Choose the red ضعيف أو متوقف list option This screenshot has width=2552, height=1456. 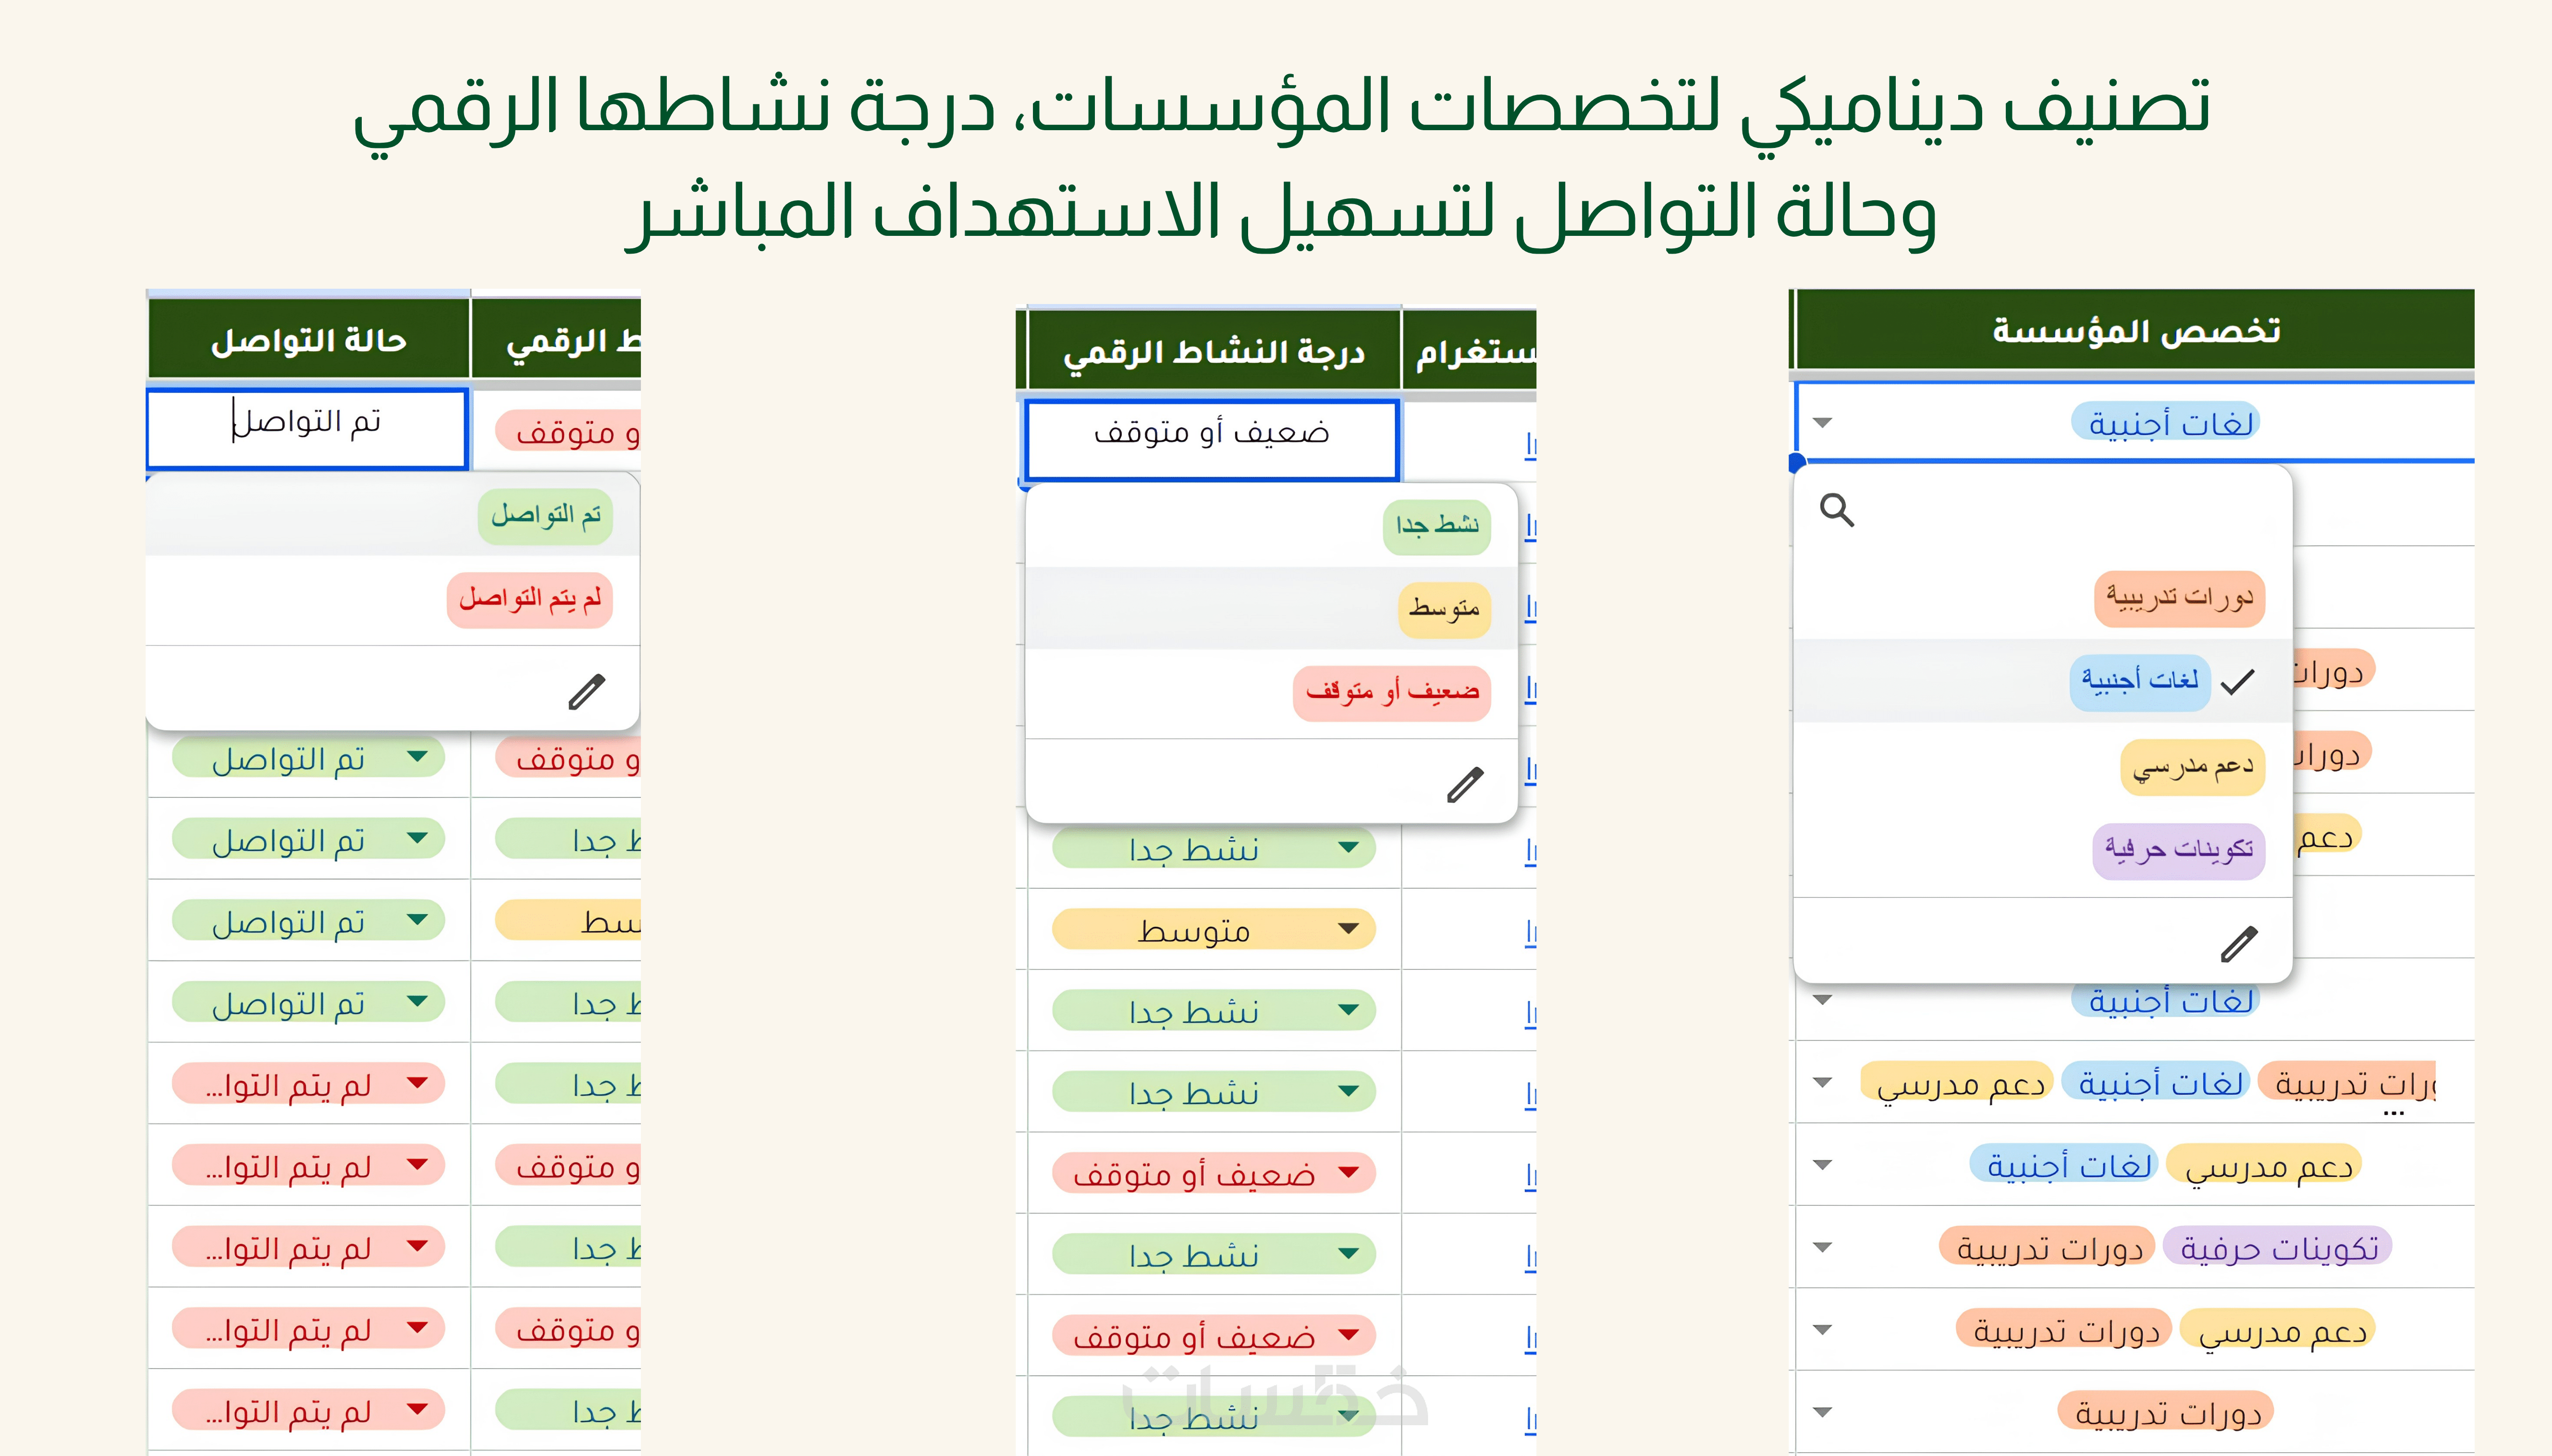[1391, 693]
